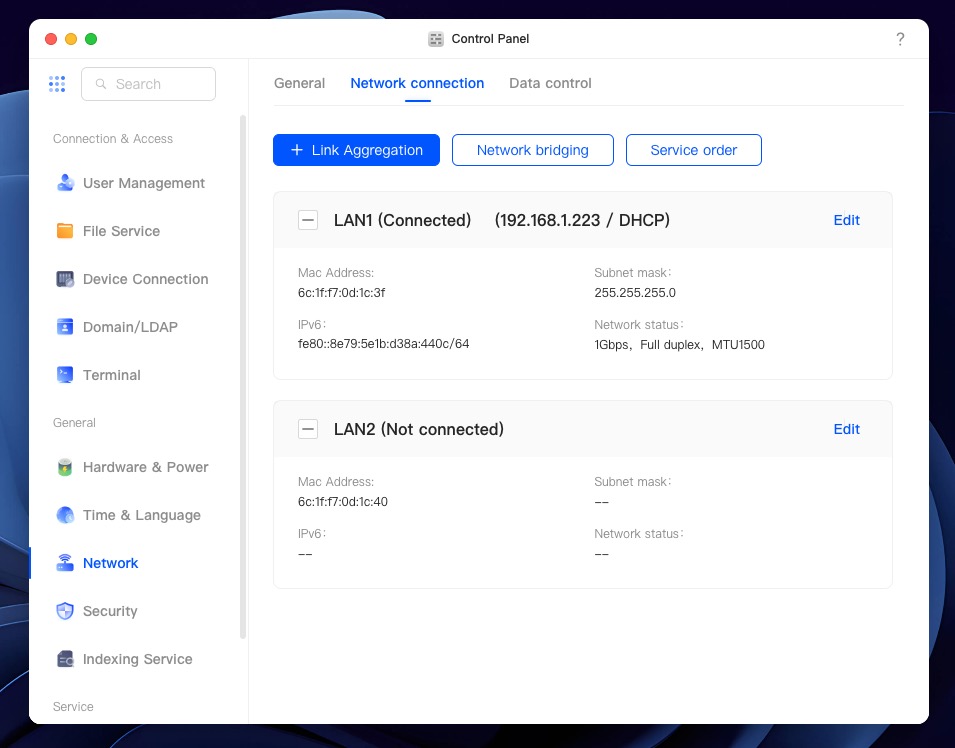Viewport: 955px width, 748px height.
Task: Collapse the LAN2 (Not connected) section
Action: [308, 429]
